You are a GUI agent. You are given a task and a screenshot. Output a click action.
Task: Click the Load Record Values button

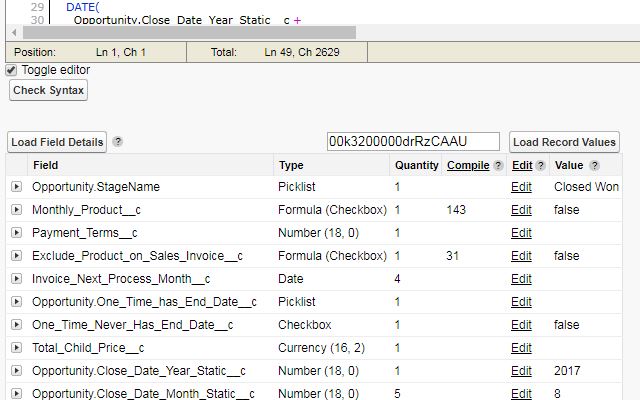click(x=564, y=142)
